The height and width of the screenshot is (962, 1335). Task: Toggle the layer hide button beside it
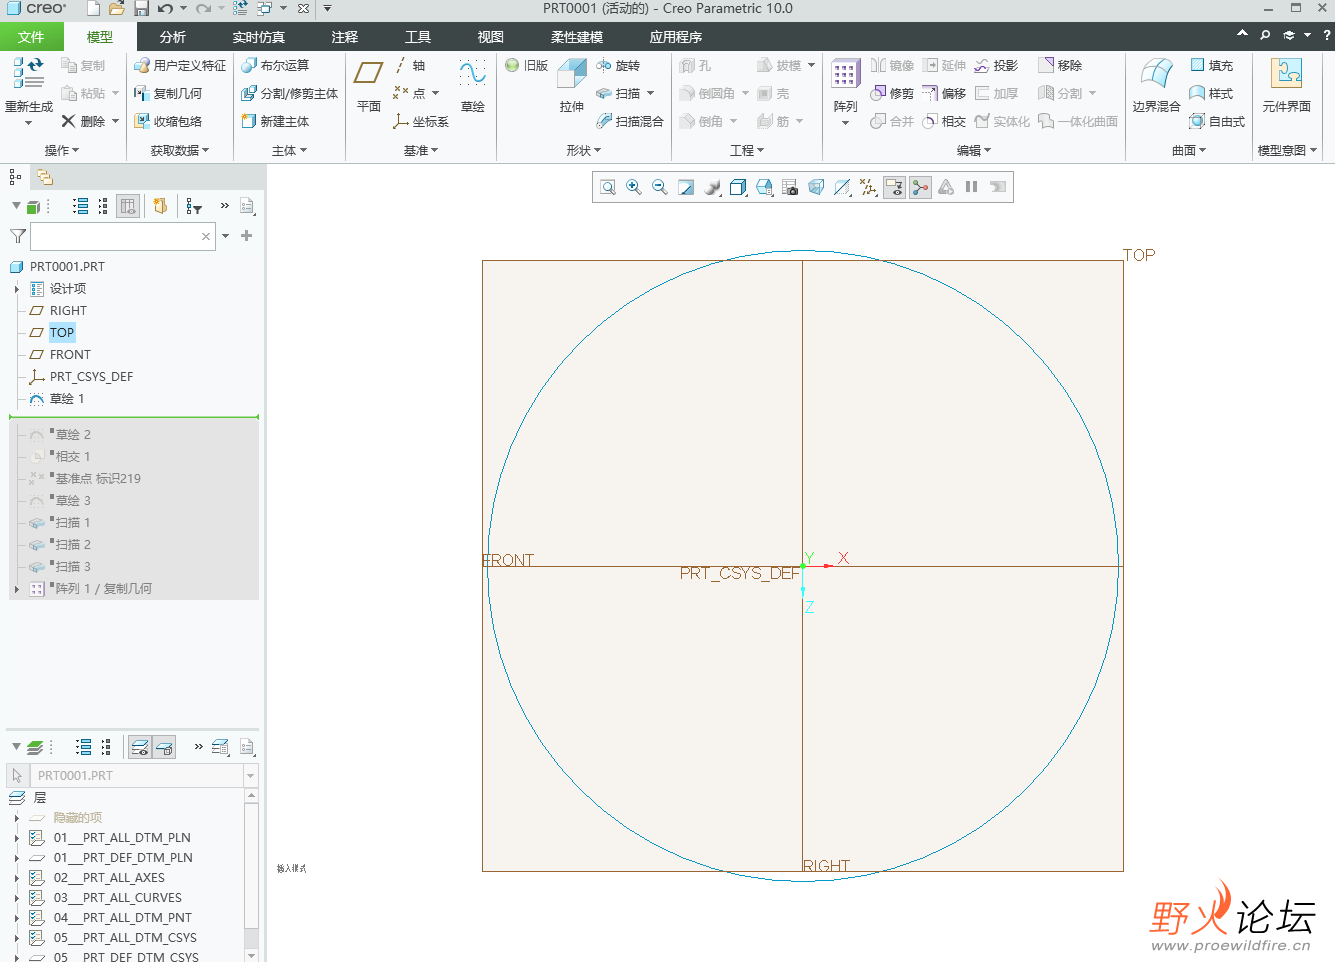tap(165, 747)
